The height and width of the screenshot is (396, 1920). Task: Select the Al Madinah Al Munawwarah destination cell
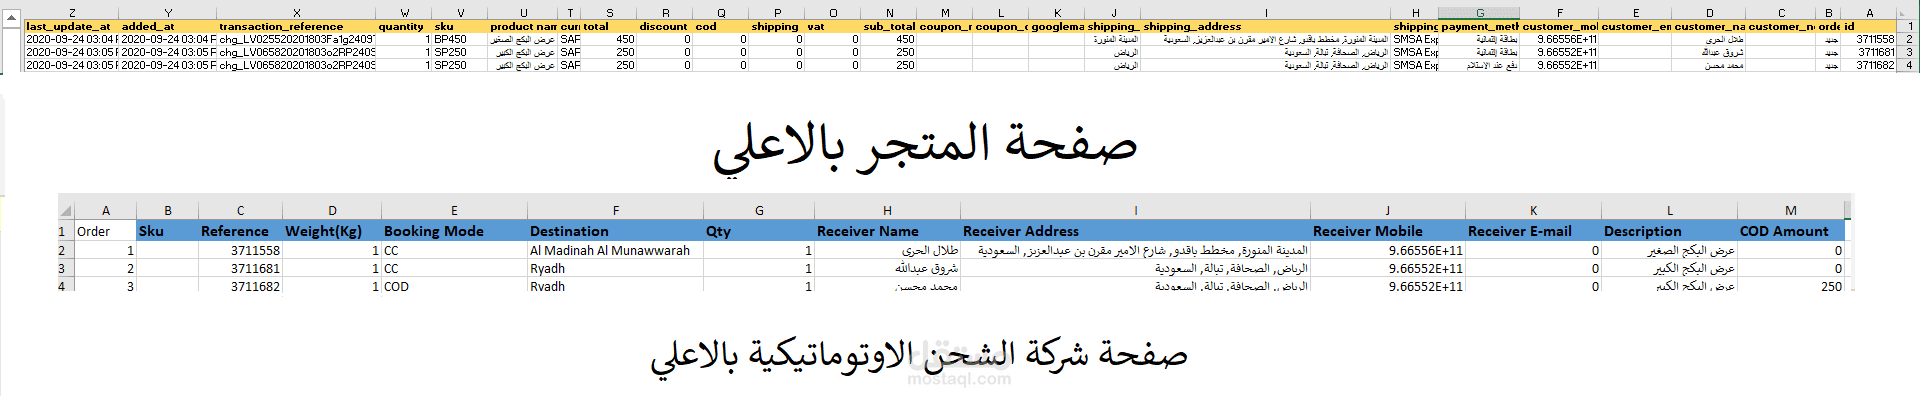[x=616, y=251]
